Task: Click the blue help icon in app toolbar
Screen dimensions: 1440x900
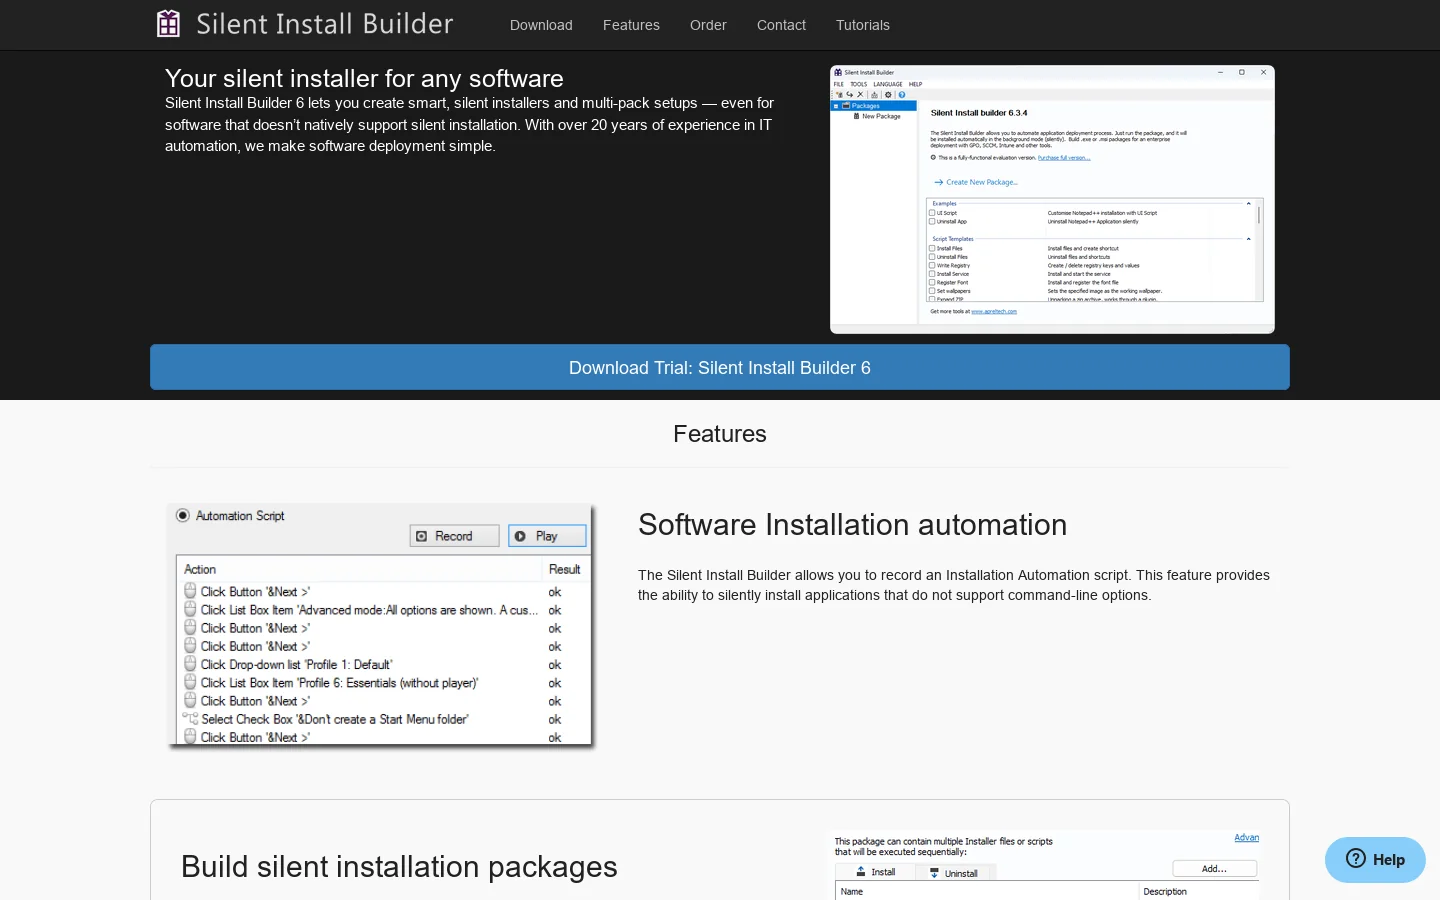Action: point(902,95)
